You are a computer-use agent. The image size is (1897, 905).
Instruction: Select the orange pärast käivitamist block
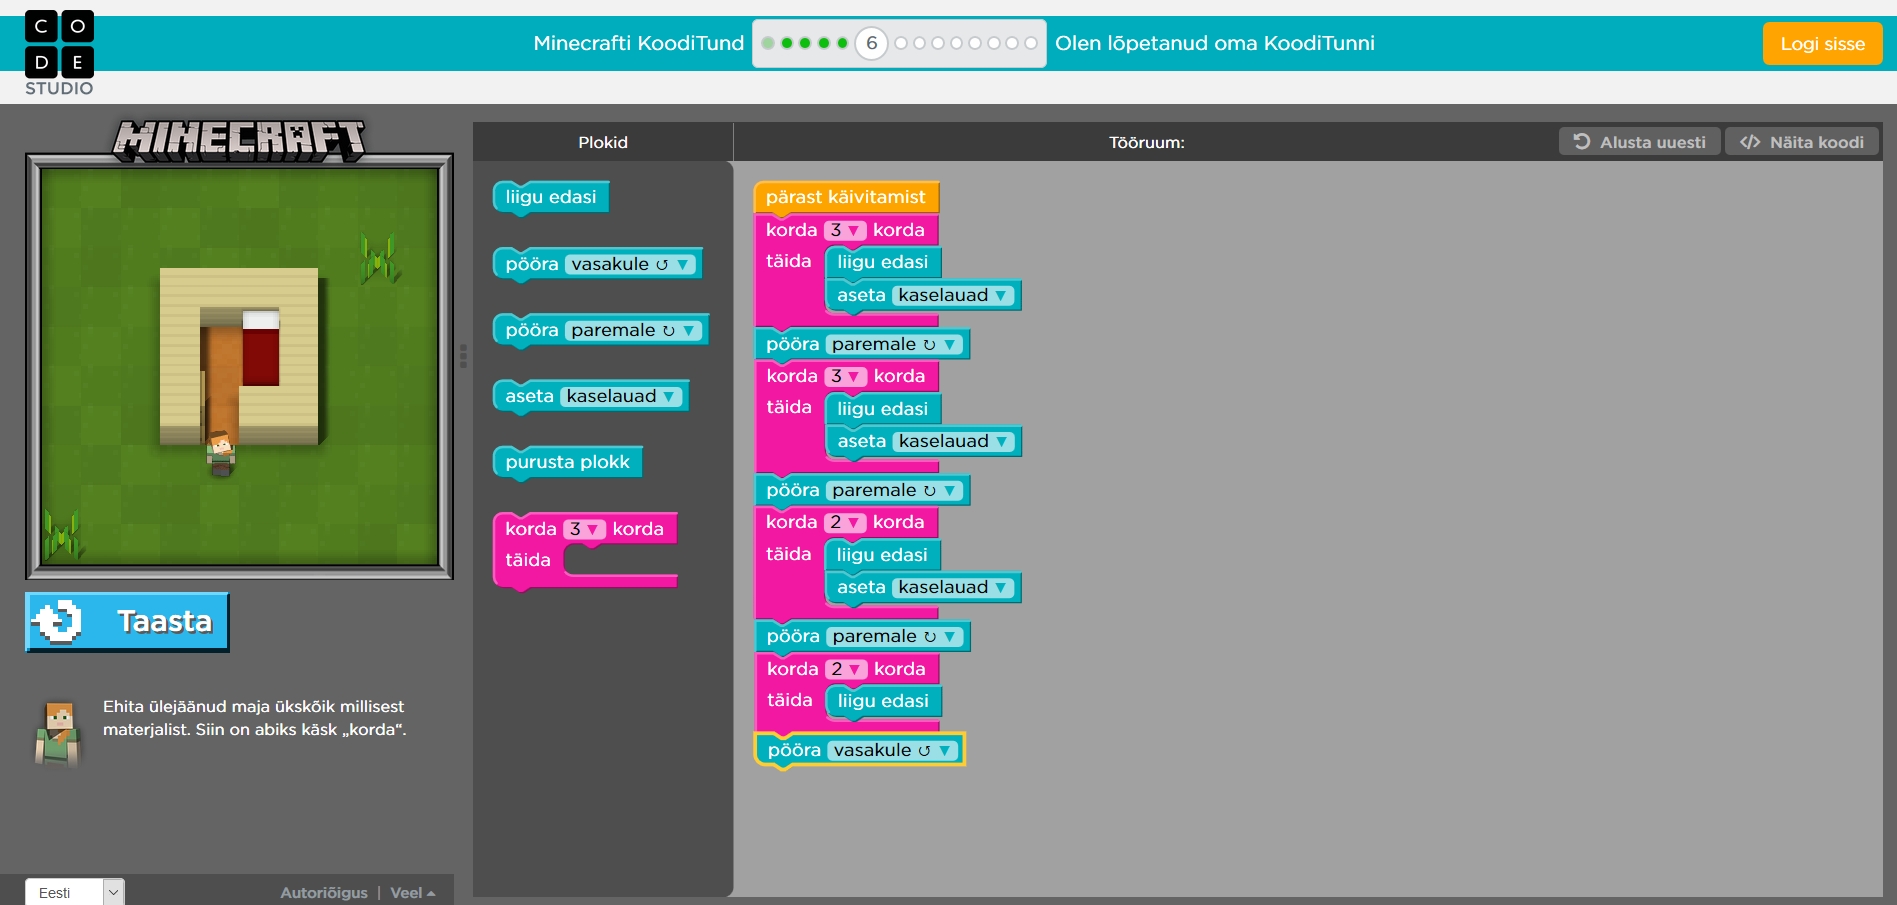pos(846,197)
